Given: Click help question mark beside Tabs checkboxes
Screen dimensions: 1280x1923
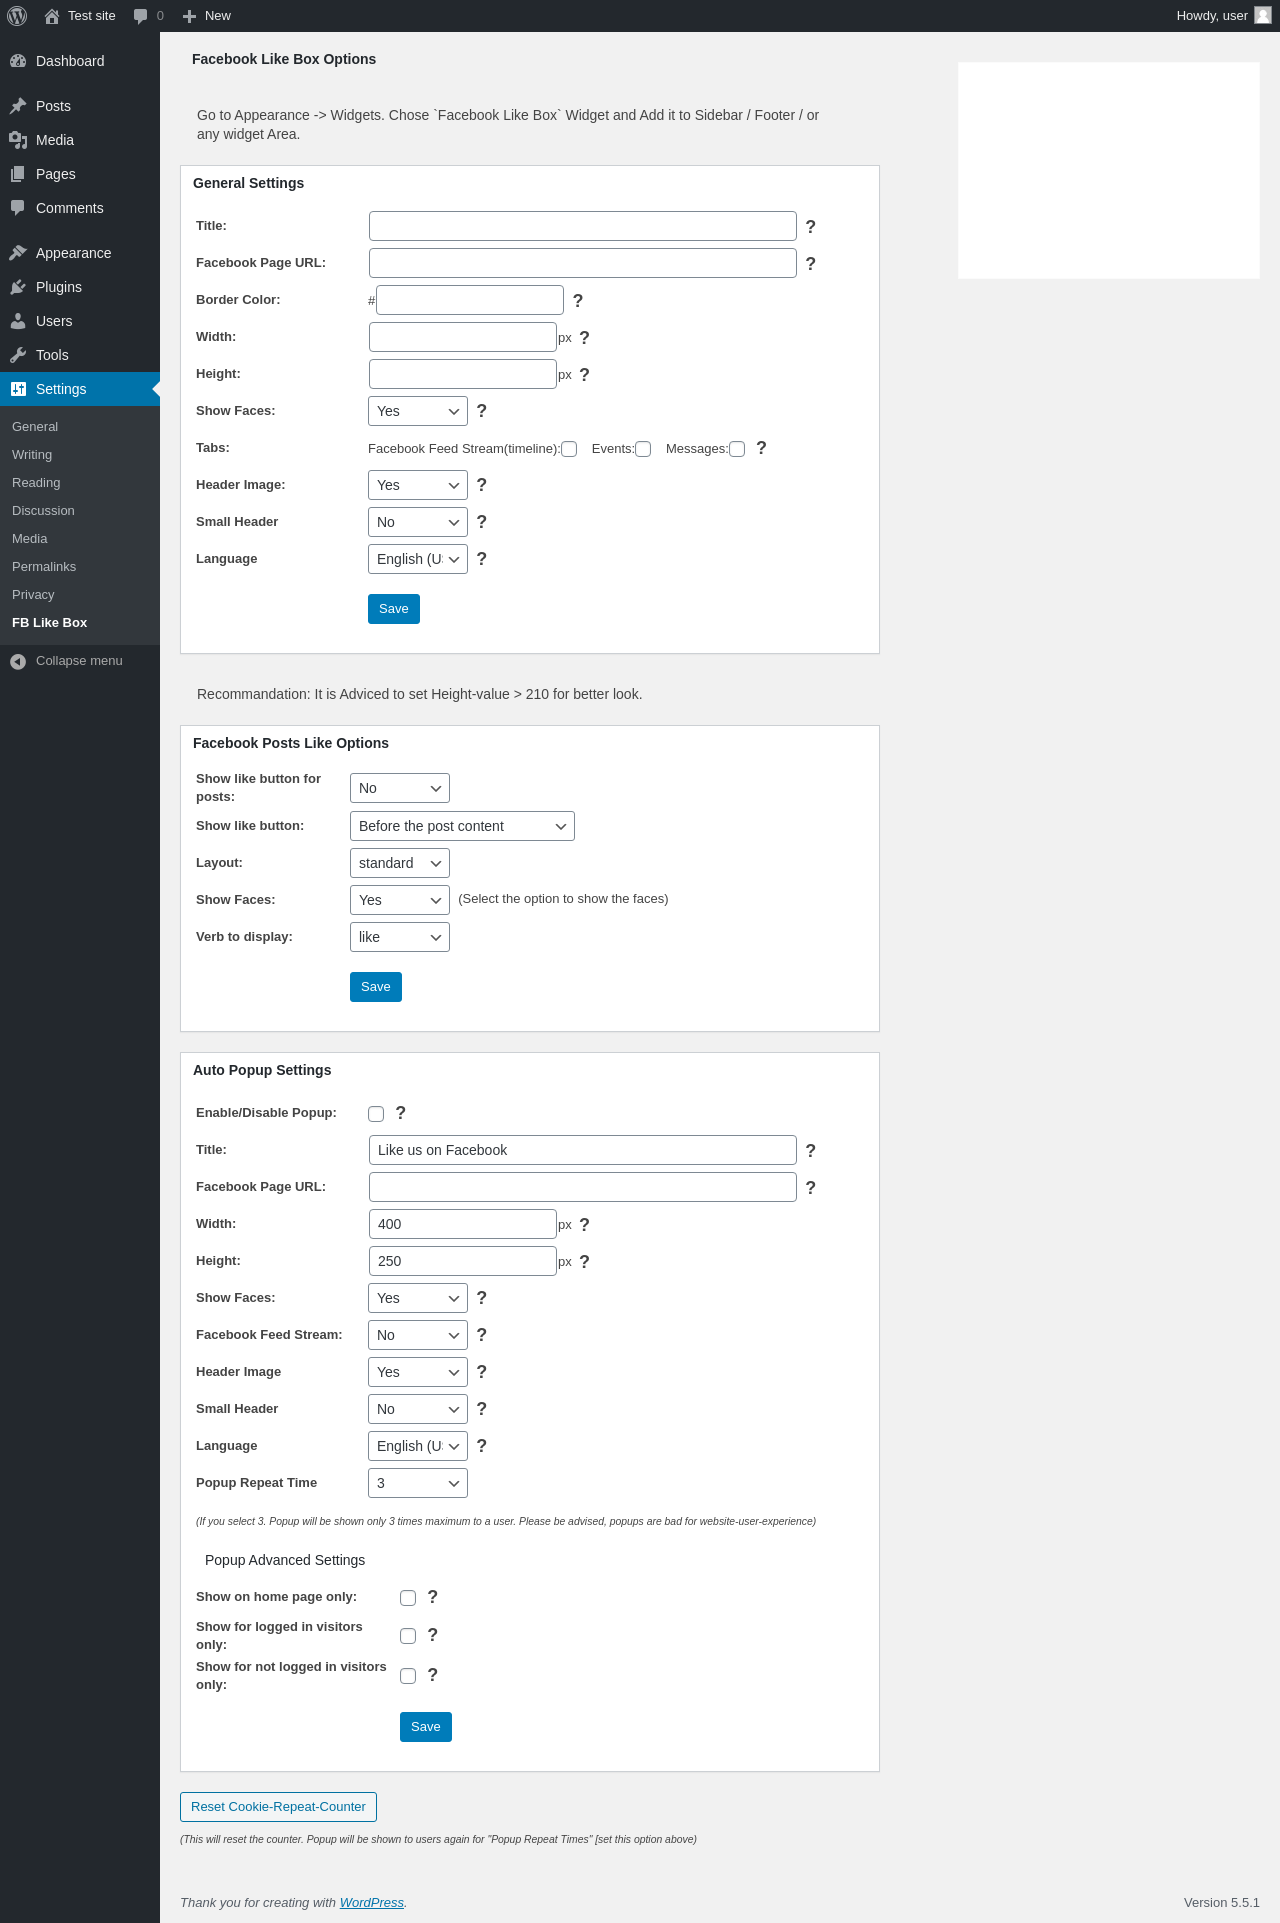Looking at the screenshot, I should [x=762, y=448].
